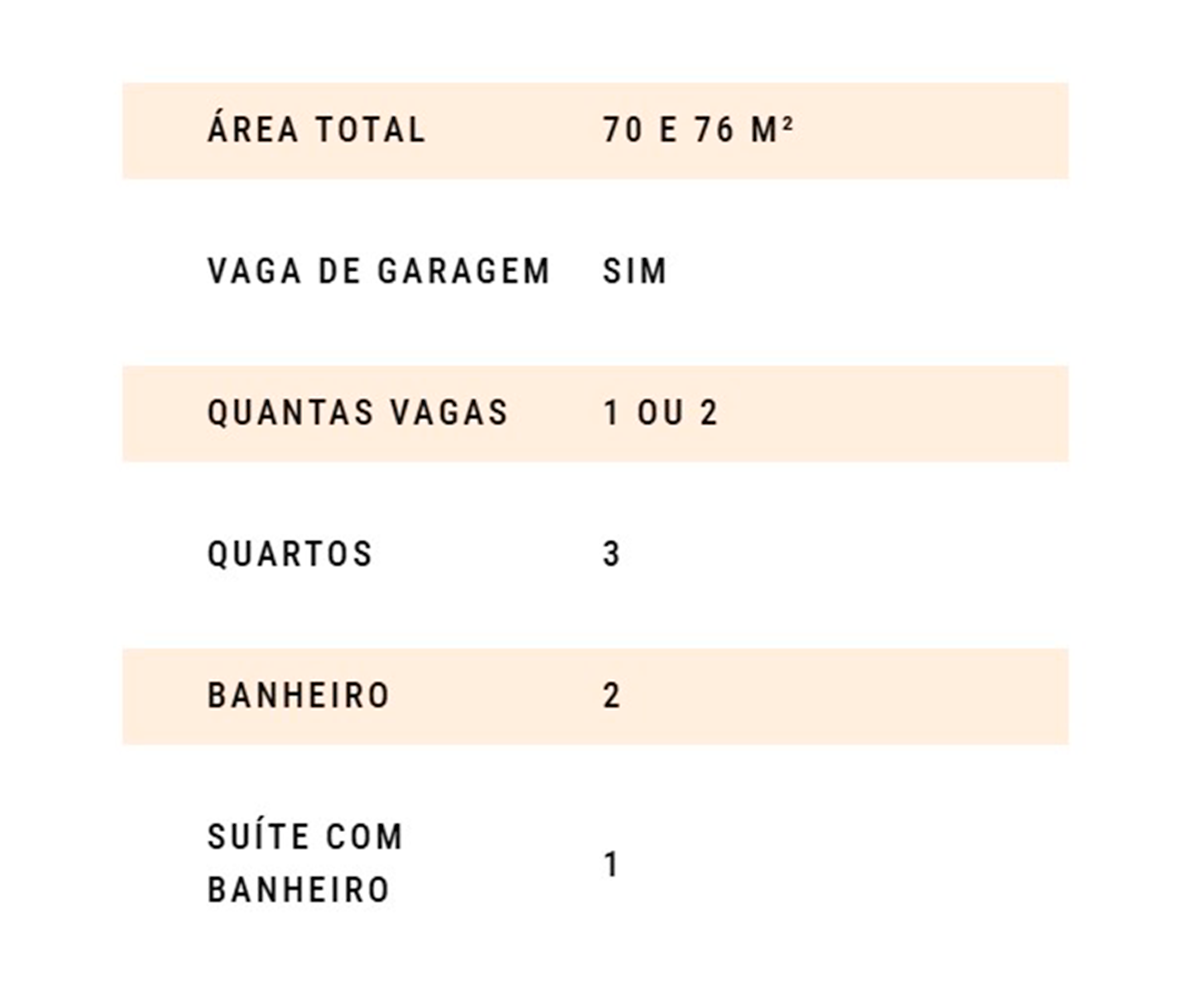
Task: Select the "1 ou 2" parking spaces value
Action: [660, 413]
